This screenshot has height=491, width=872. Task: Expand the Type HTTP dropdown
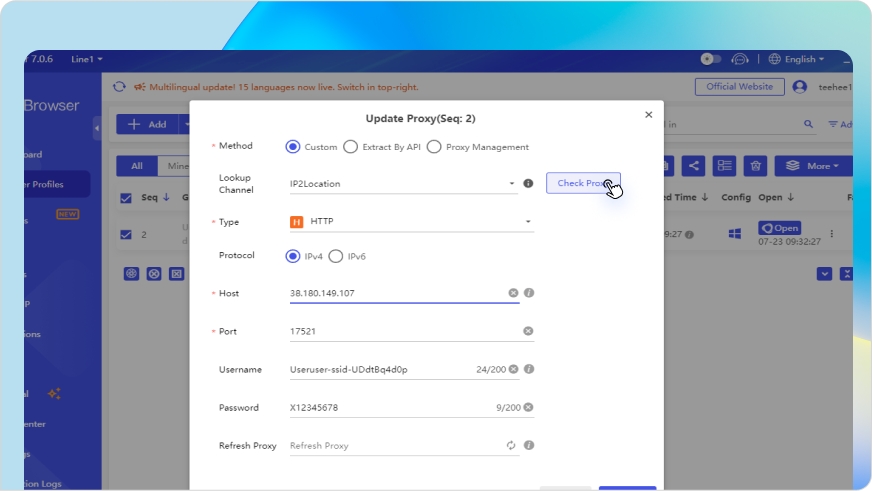pos(411,222)
